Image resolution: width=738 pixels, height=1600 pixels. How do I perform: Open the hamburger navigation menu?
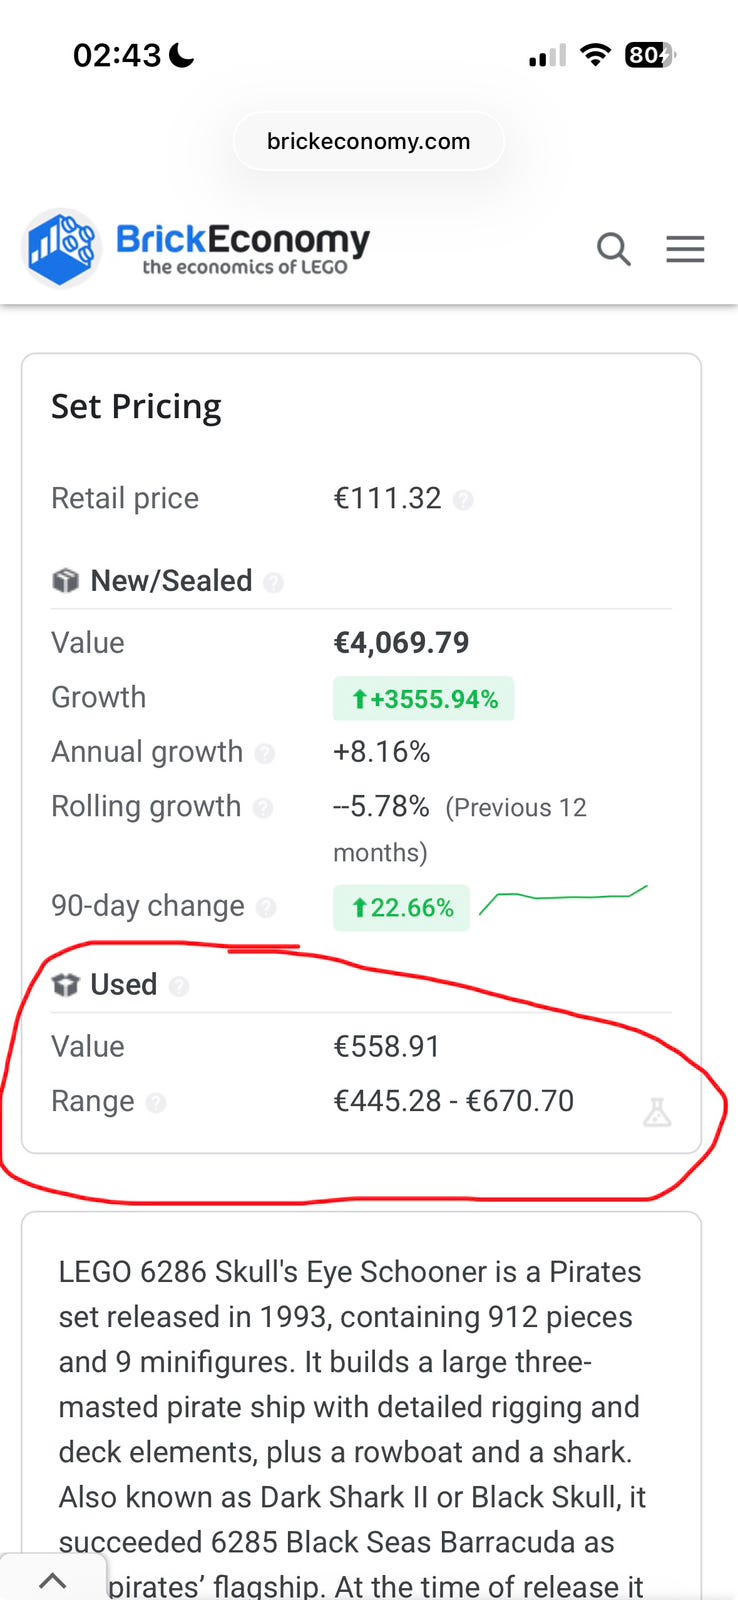click(x=685, y=249)
